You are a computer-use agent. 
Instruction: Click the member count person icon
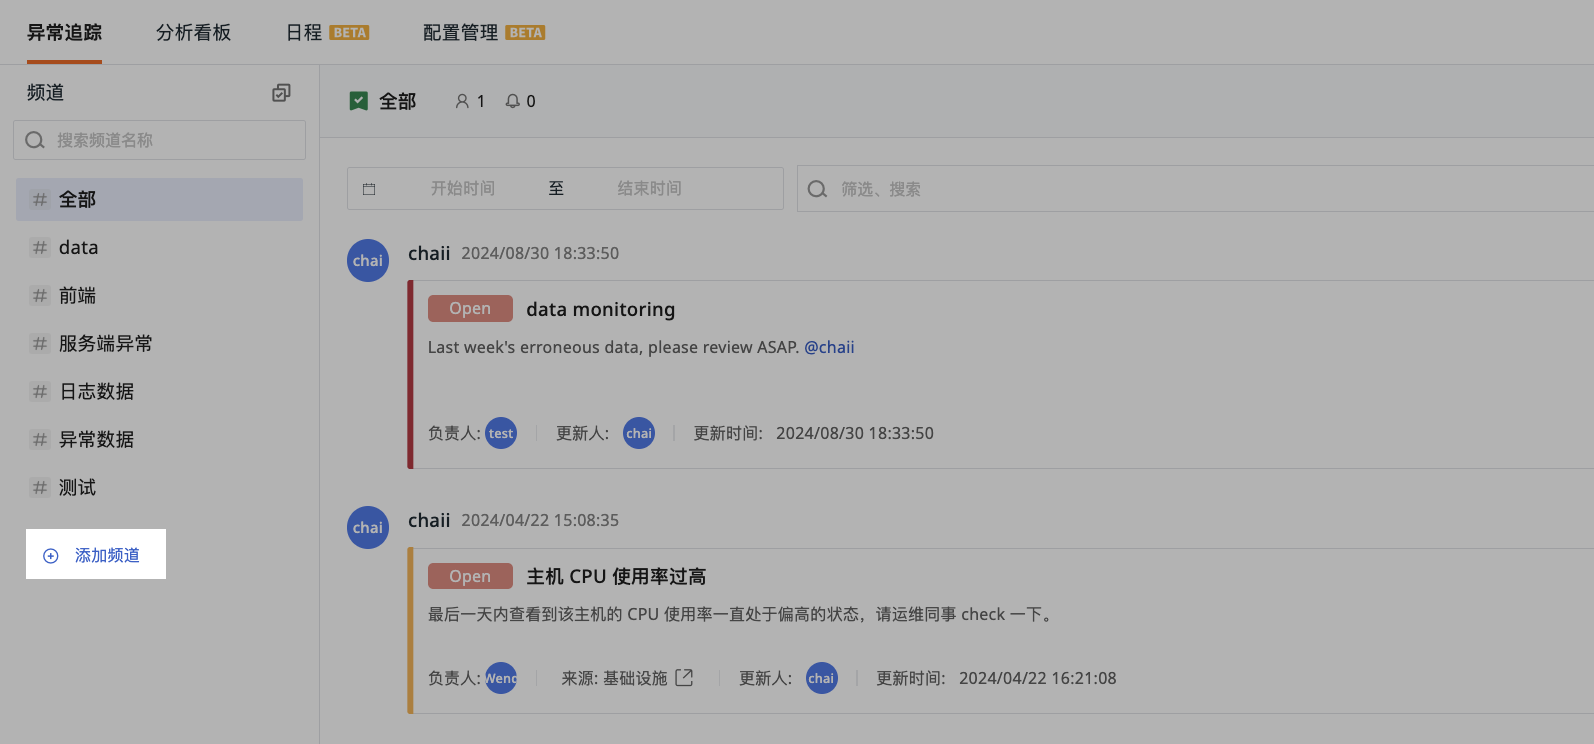(x=462, y=101)
